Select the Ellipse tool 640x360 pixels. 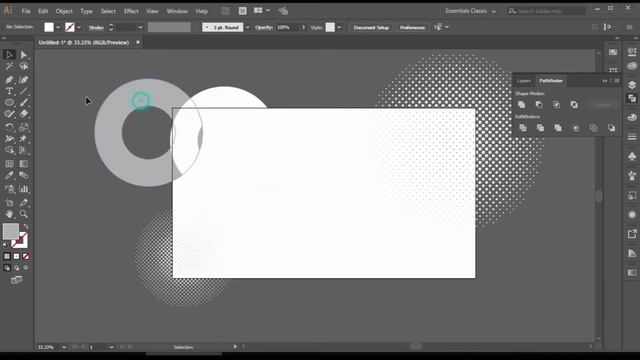pyautogui.click(x=9, y=102)
